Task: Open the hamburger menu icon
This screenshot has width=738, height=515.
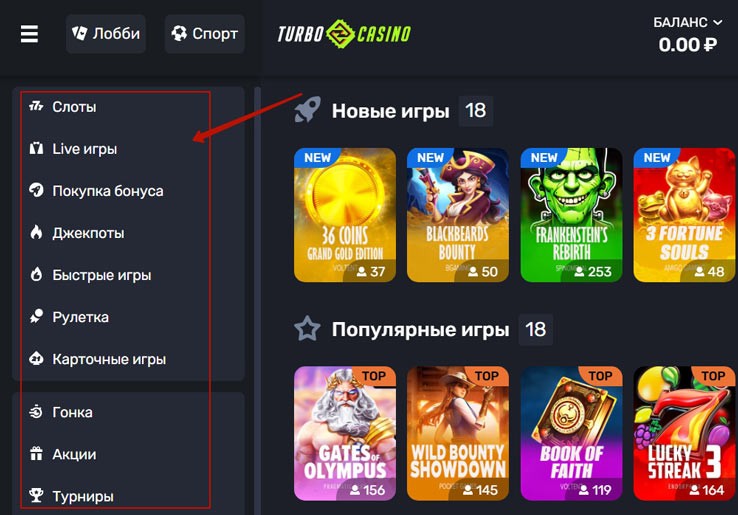Action: [x=29, y=34]
